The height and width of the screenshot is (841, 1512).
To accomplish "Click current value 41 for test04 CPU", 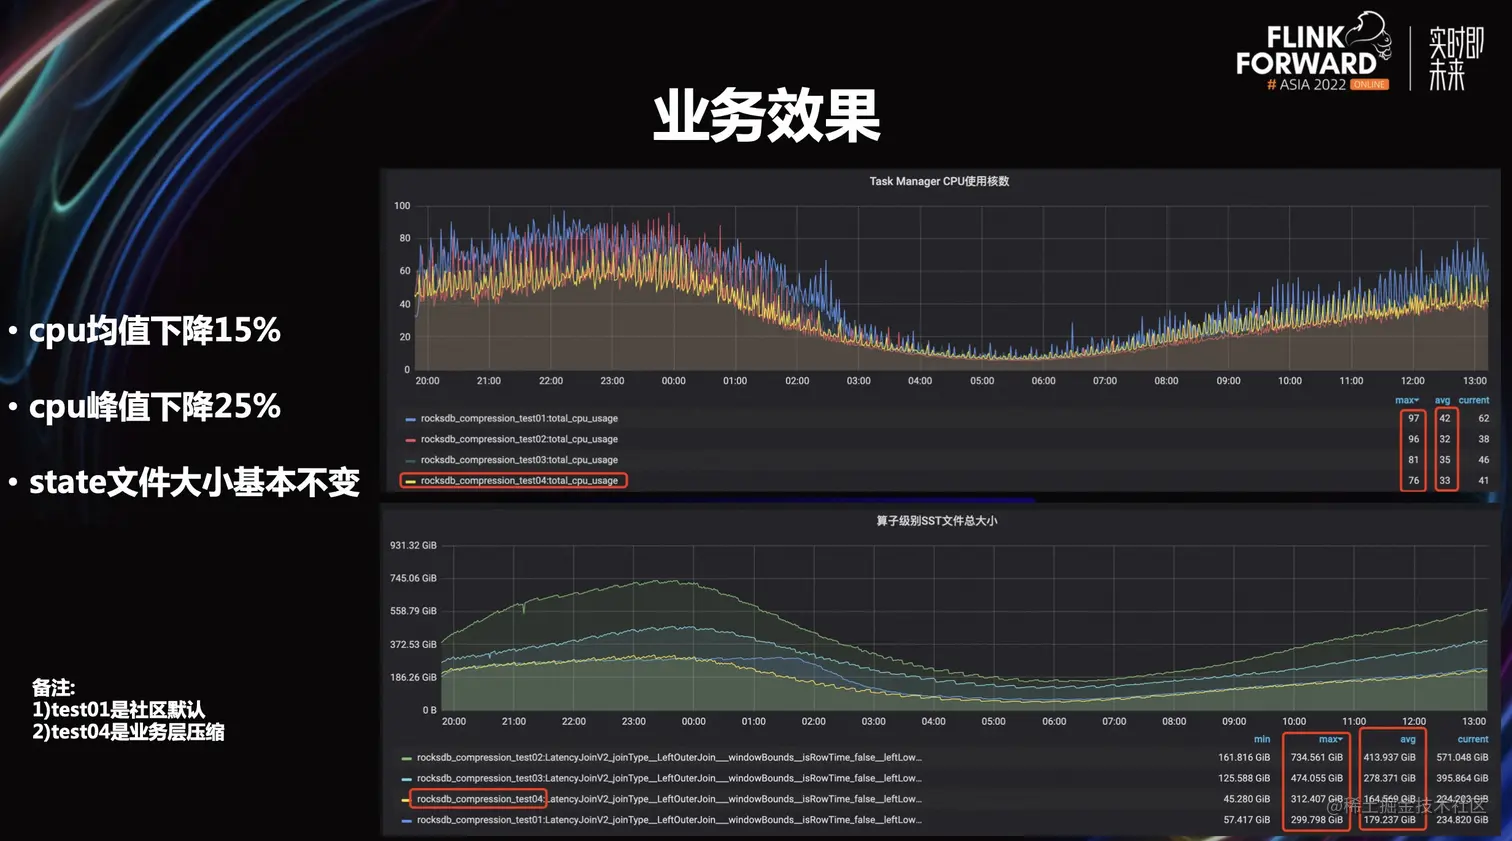I will tap(1483, 481).
